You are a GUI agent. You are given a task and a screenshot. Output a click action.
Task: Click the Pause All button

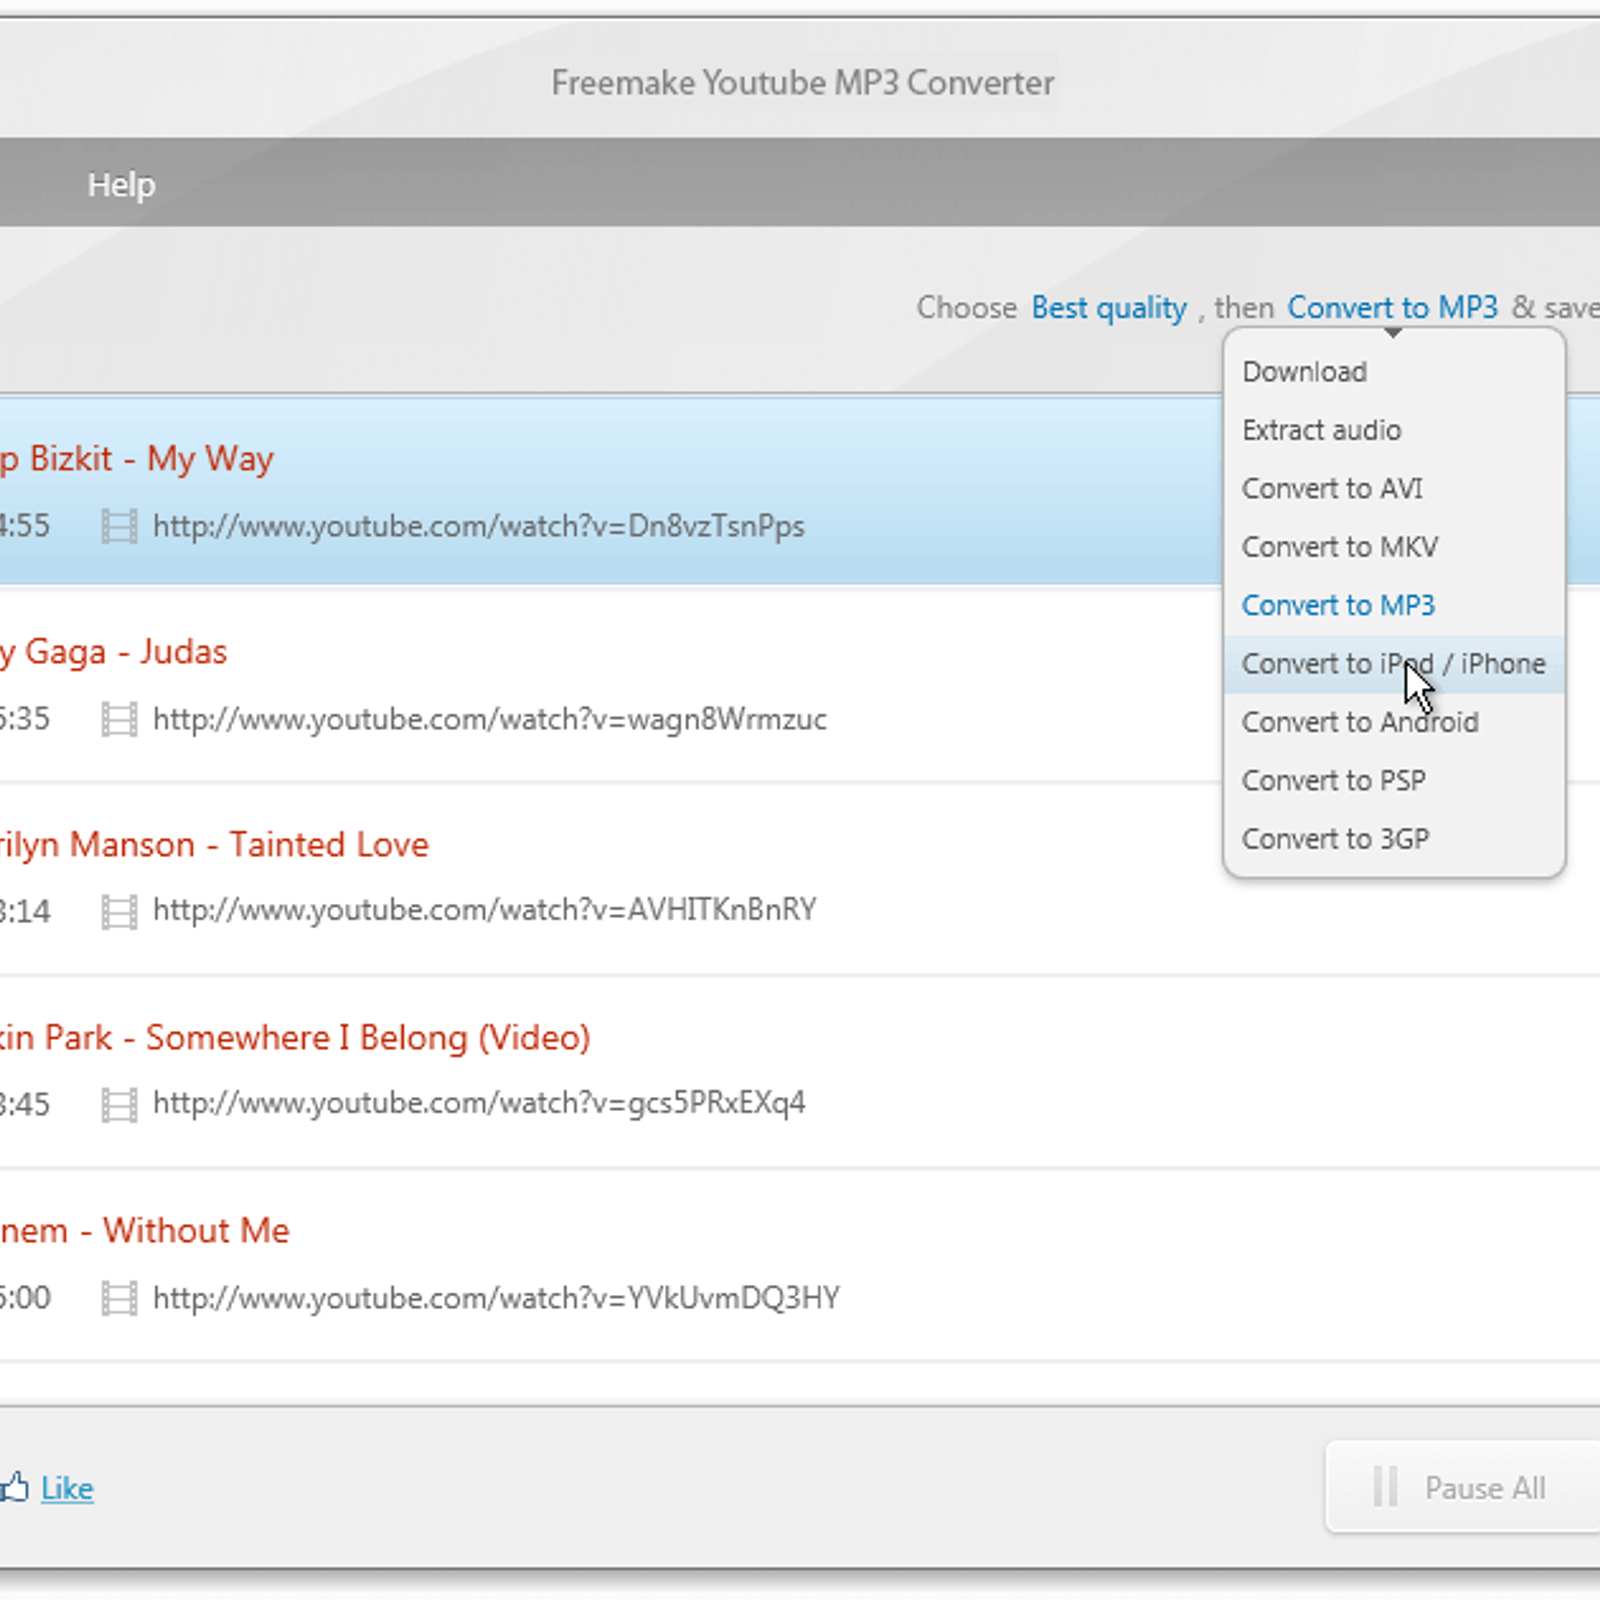[1463, 1487]
